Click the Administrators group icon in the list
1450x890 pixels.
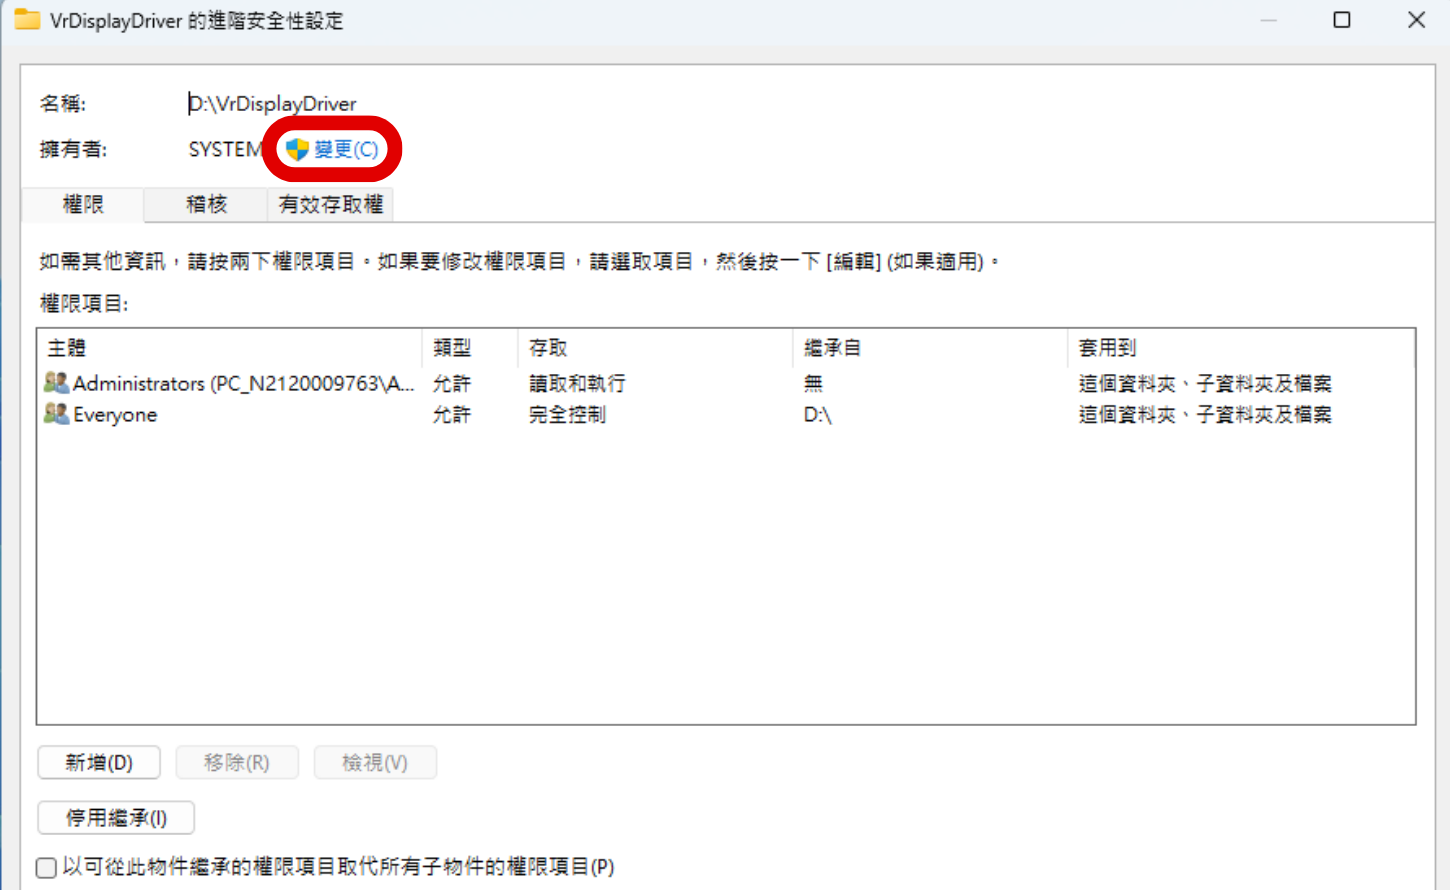click(x=55, y=383)
